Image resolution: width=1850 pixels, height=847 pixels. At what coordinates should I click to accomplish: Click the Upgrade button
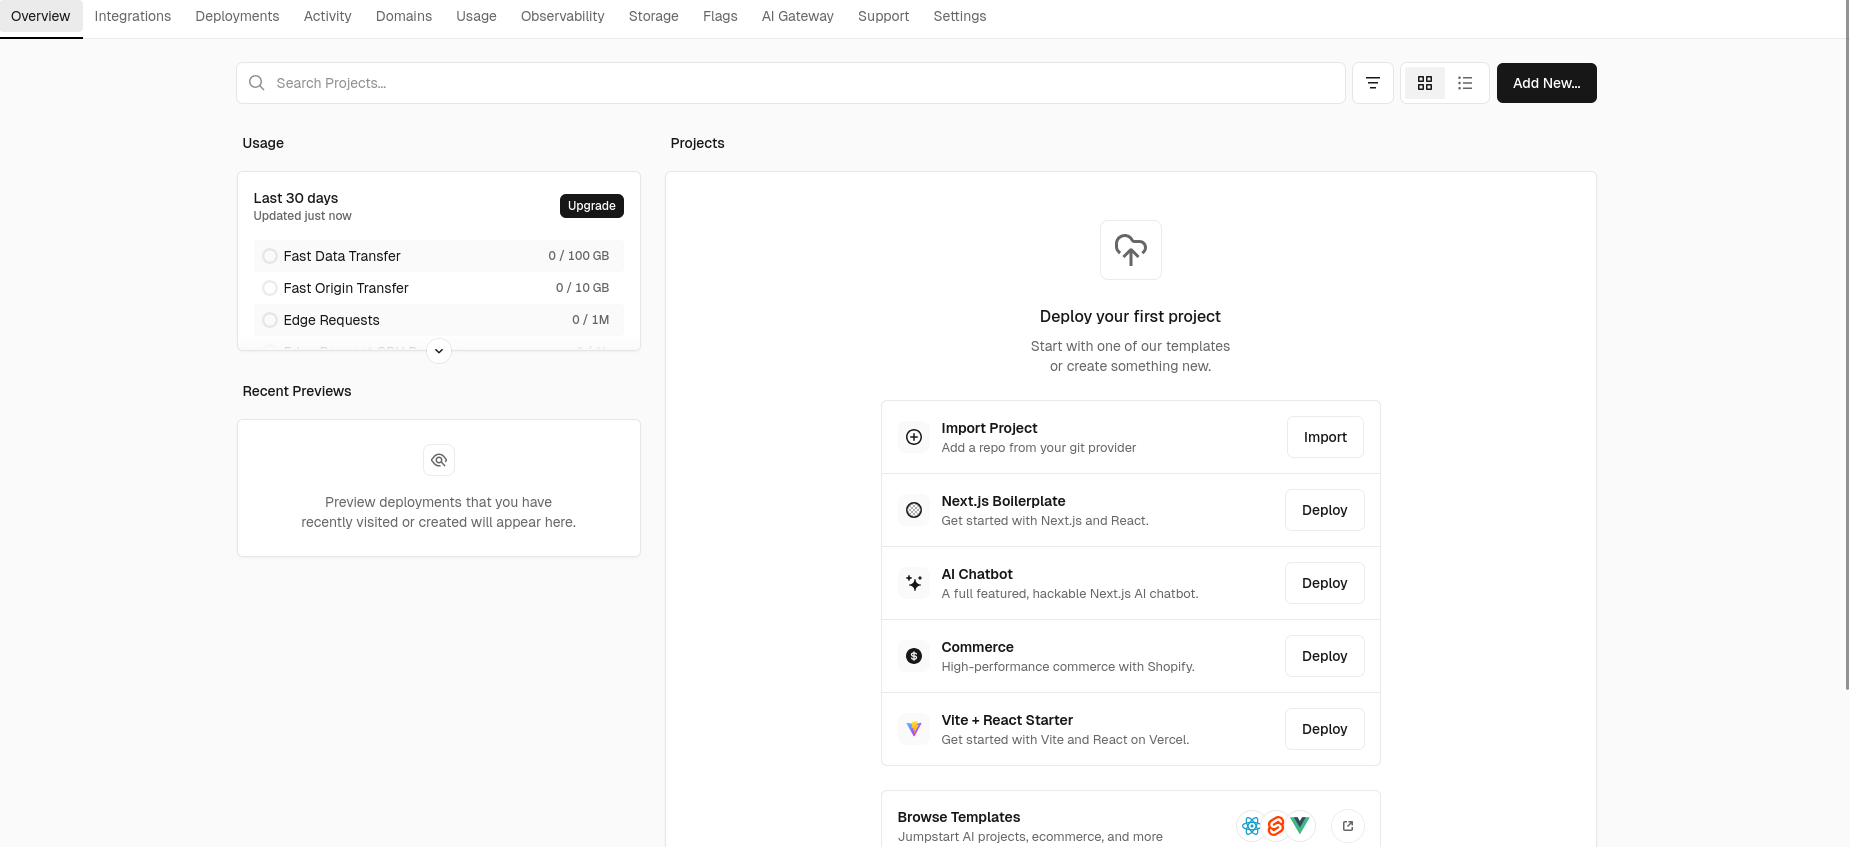pyautogui.click(x=592, y=206)
